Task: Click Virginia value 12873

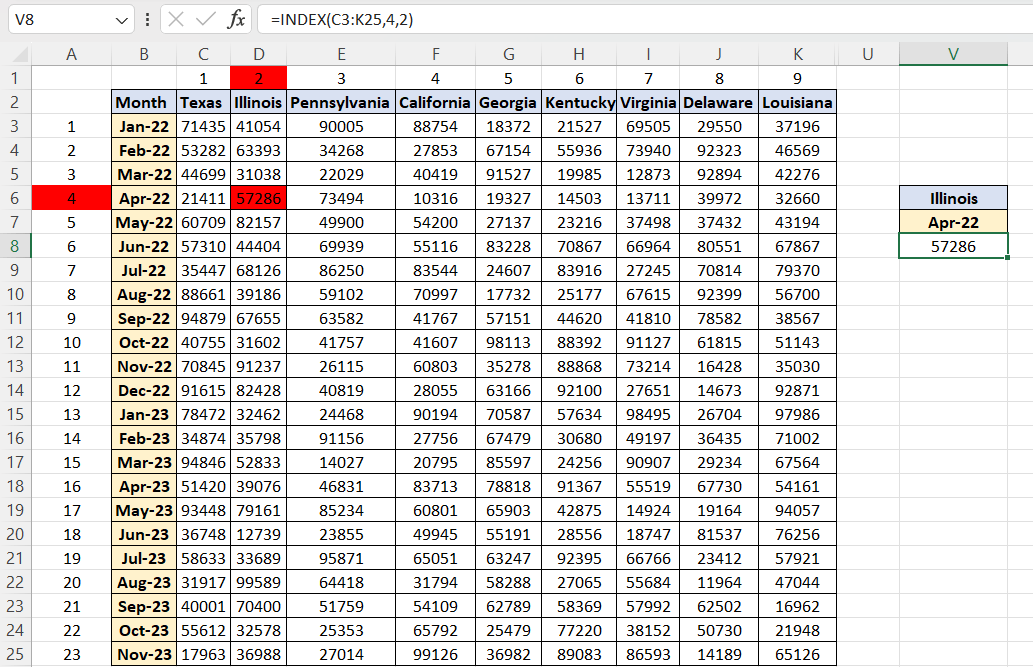Action: pyautogui.click(x=648, y=175)
